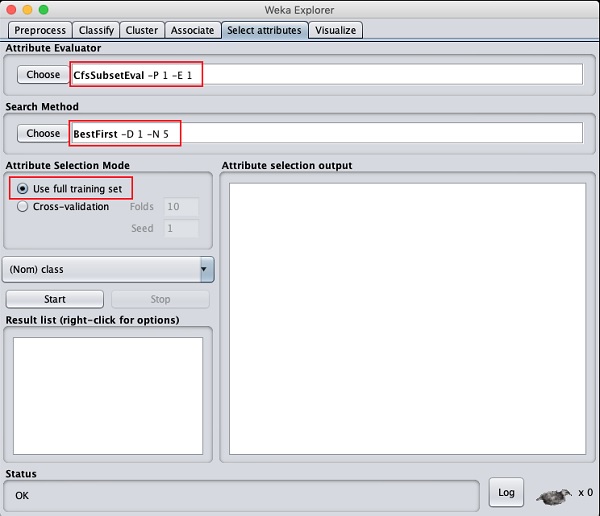Click the x 0 task counter
This screenshot has width=600, height=516.
coord(585,493)
